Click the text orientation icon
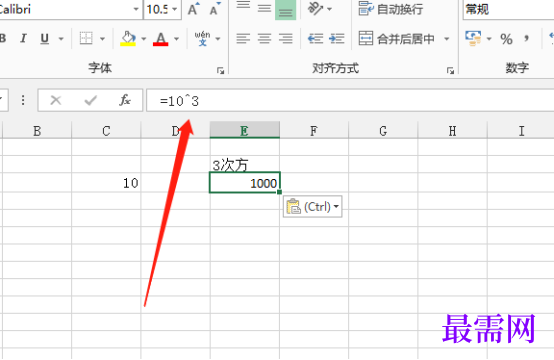Image resolution: width=554 pixels, height=360 pixels. tap(316, 8)
